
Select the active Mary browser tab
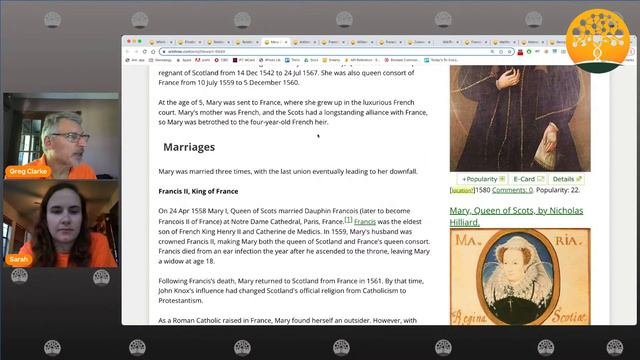click(x=275, y=42)
